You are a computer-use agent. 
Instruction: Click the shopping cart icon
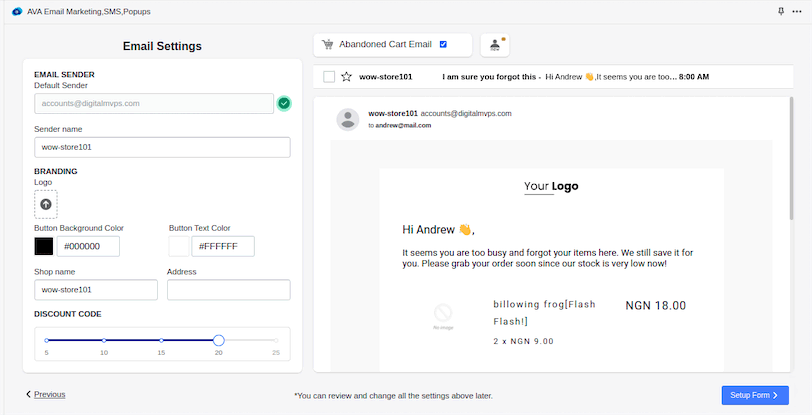click(x=327, y=45)
